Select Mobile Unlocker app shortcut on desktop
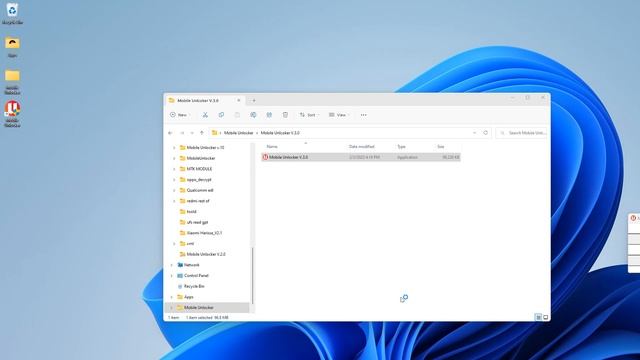Viewport: 640px width, 360px height. tap(12, 114)
